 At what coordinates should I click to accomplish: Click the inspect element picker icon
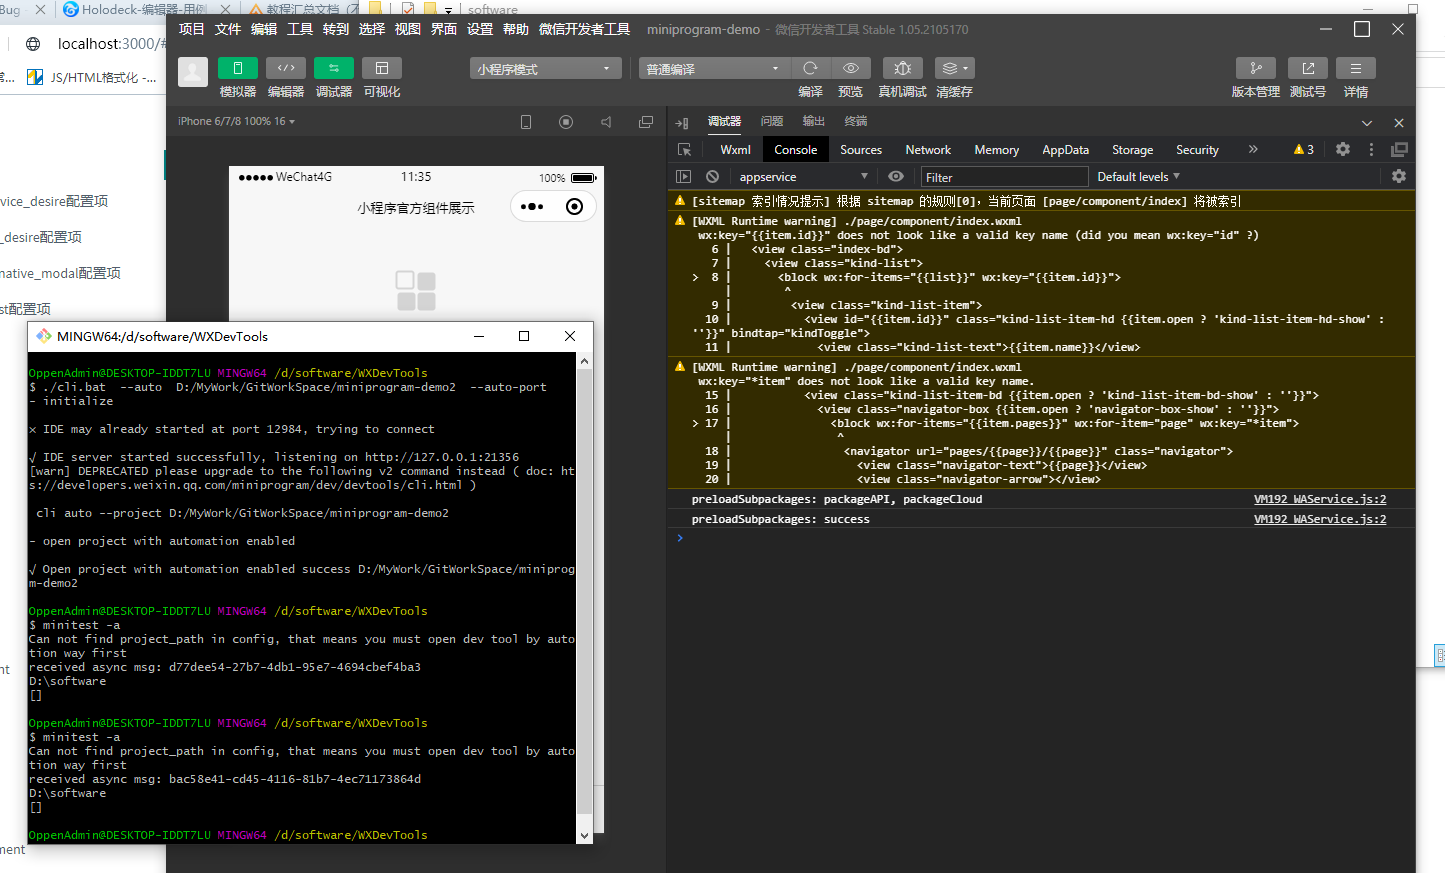[x=685, y=150]
